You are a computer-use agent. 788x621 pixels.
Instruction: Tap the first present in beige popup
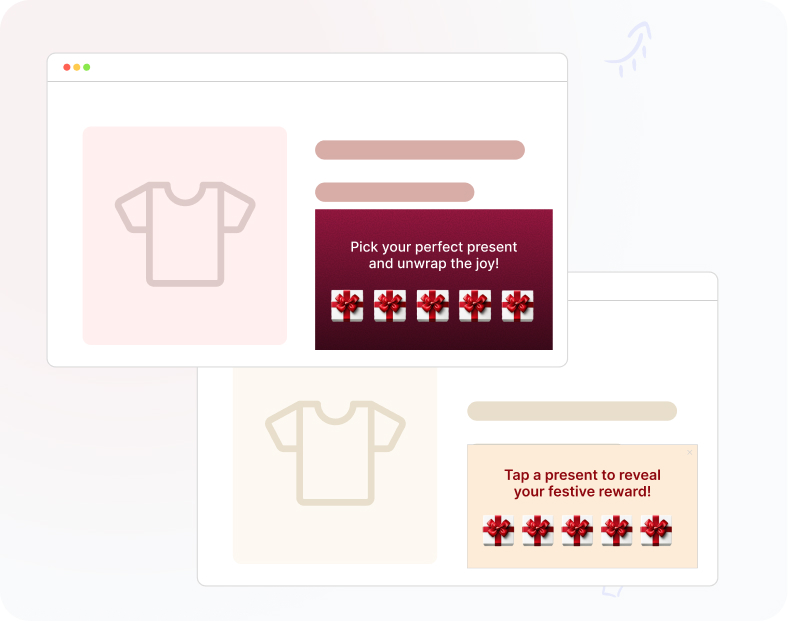[x=498, y=530]
